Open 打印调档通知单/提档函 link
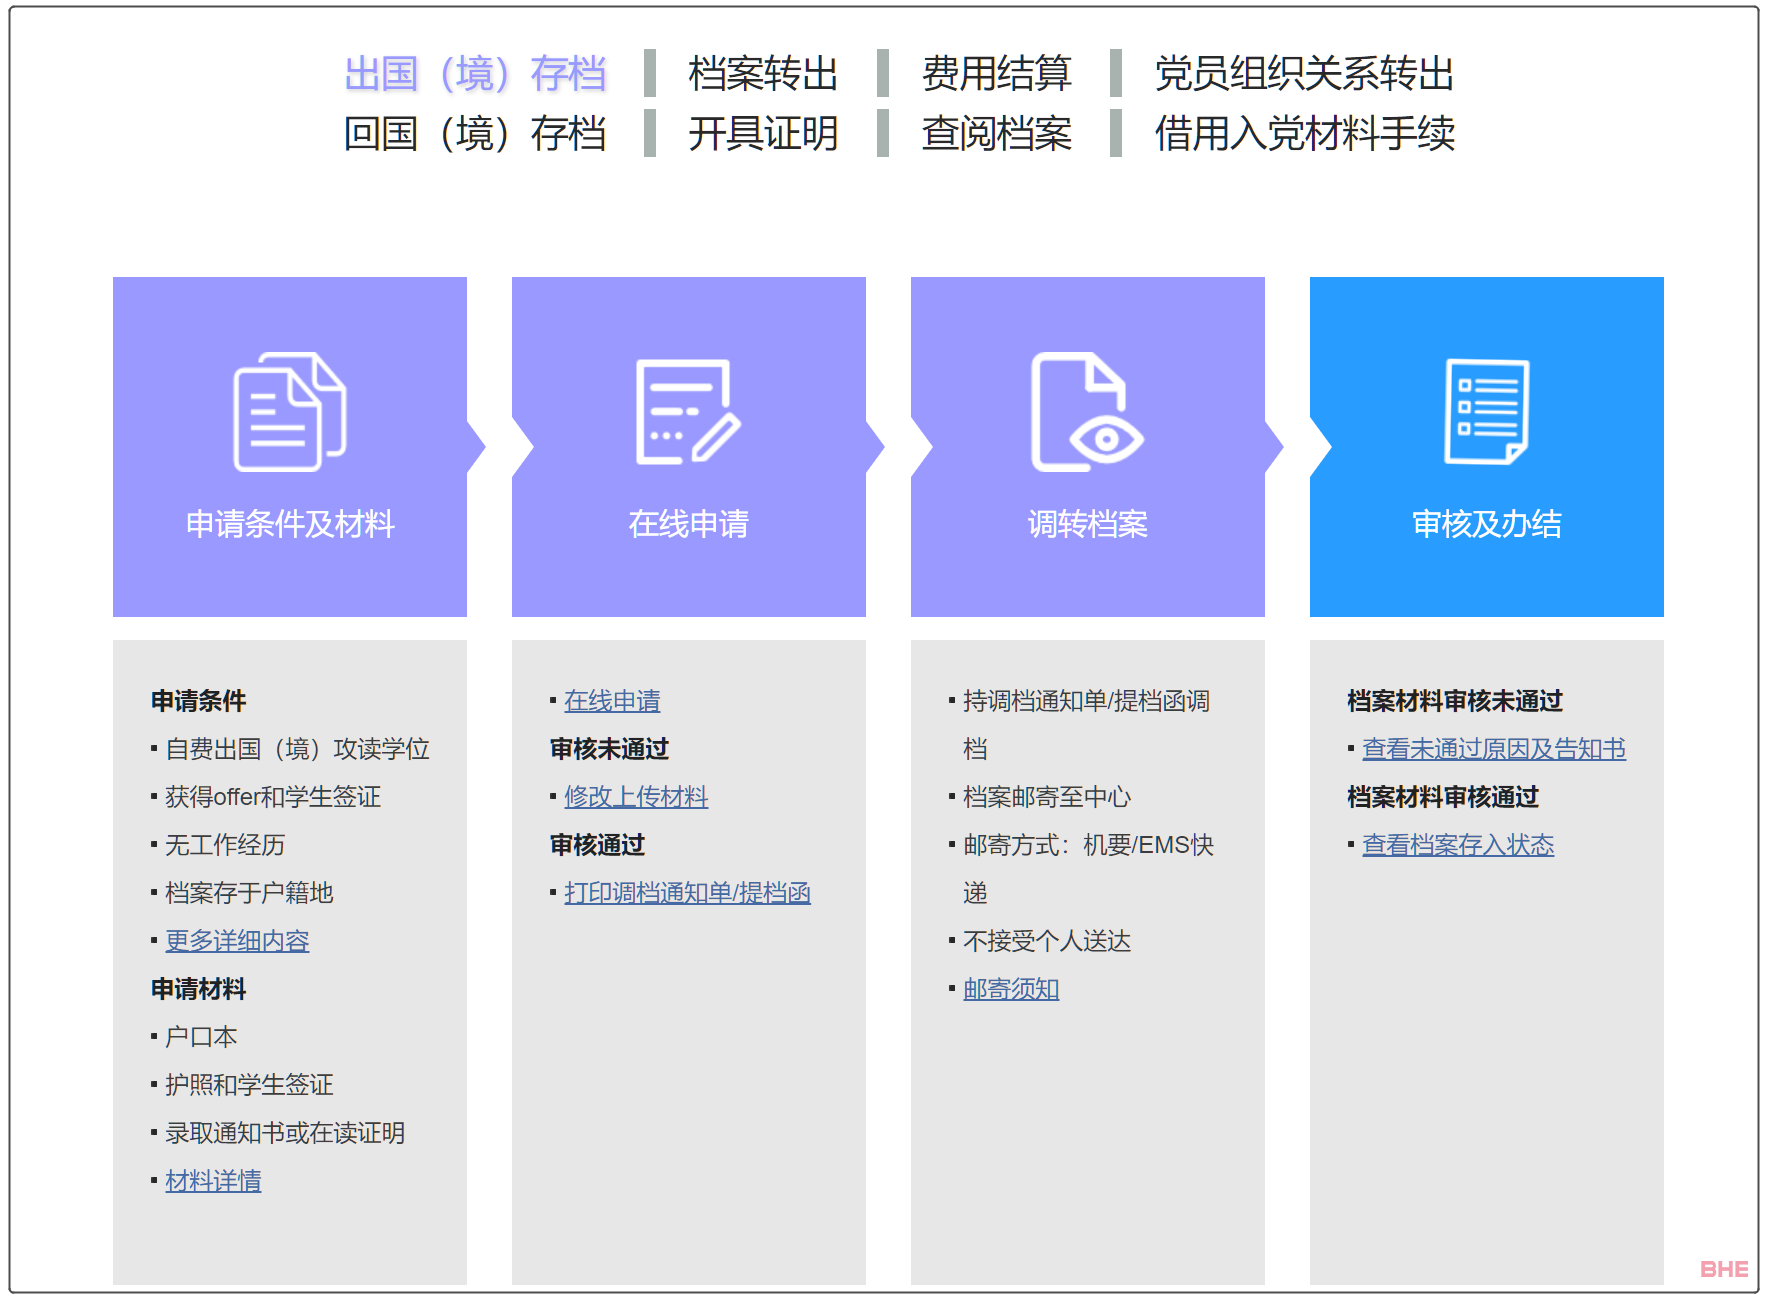This screenshot has height=1297, width=1768. [687, 893]
